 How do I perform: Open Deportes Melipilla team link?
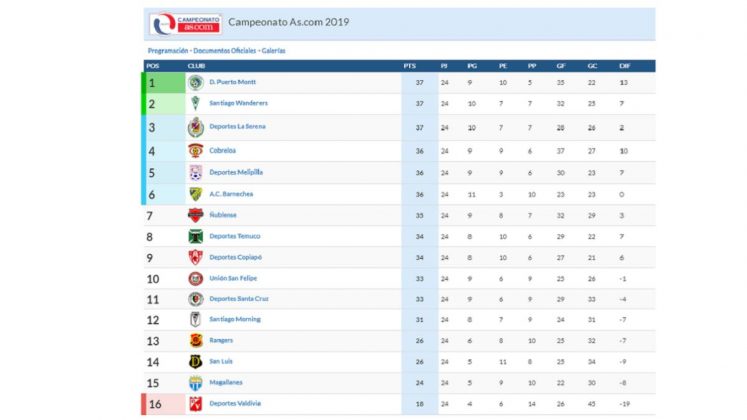[236, 172]
